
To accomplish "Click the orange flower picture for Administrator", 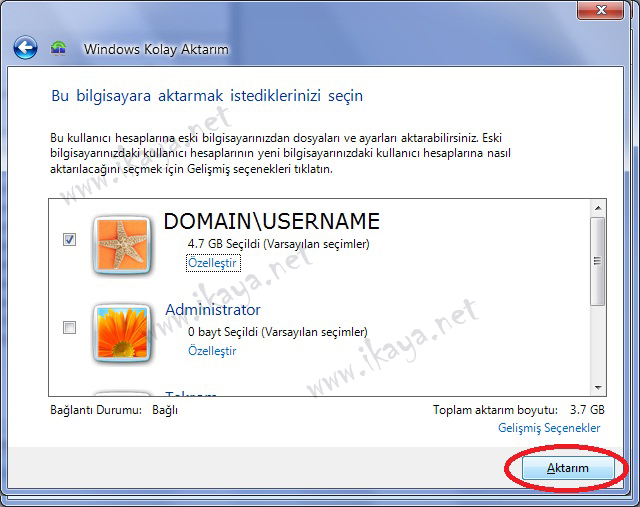I will click(x=122, y=332).
